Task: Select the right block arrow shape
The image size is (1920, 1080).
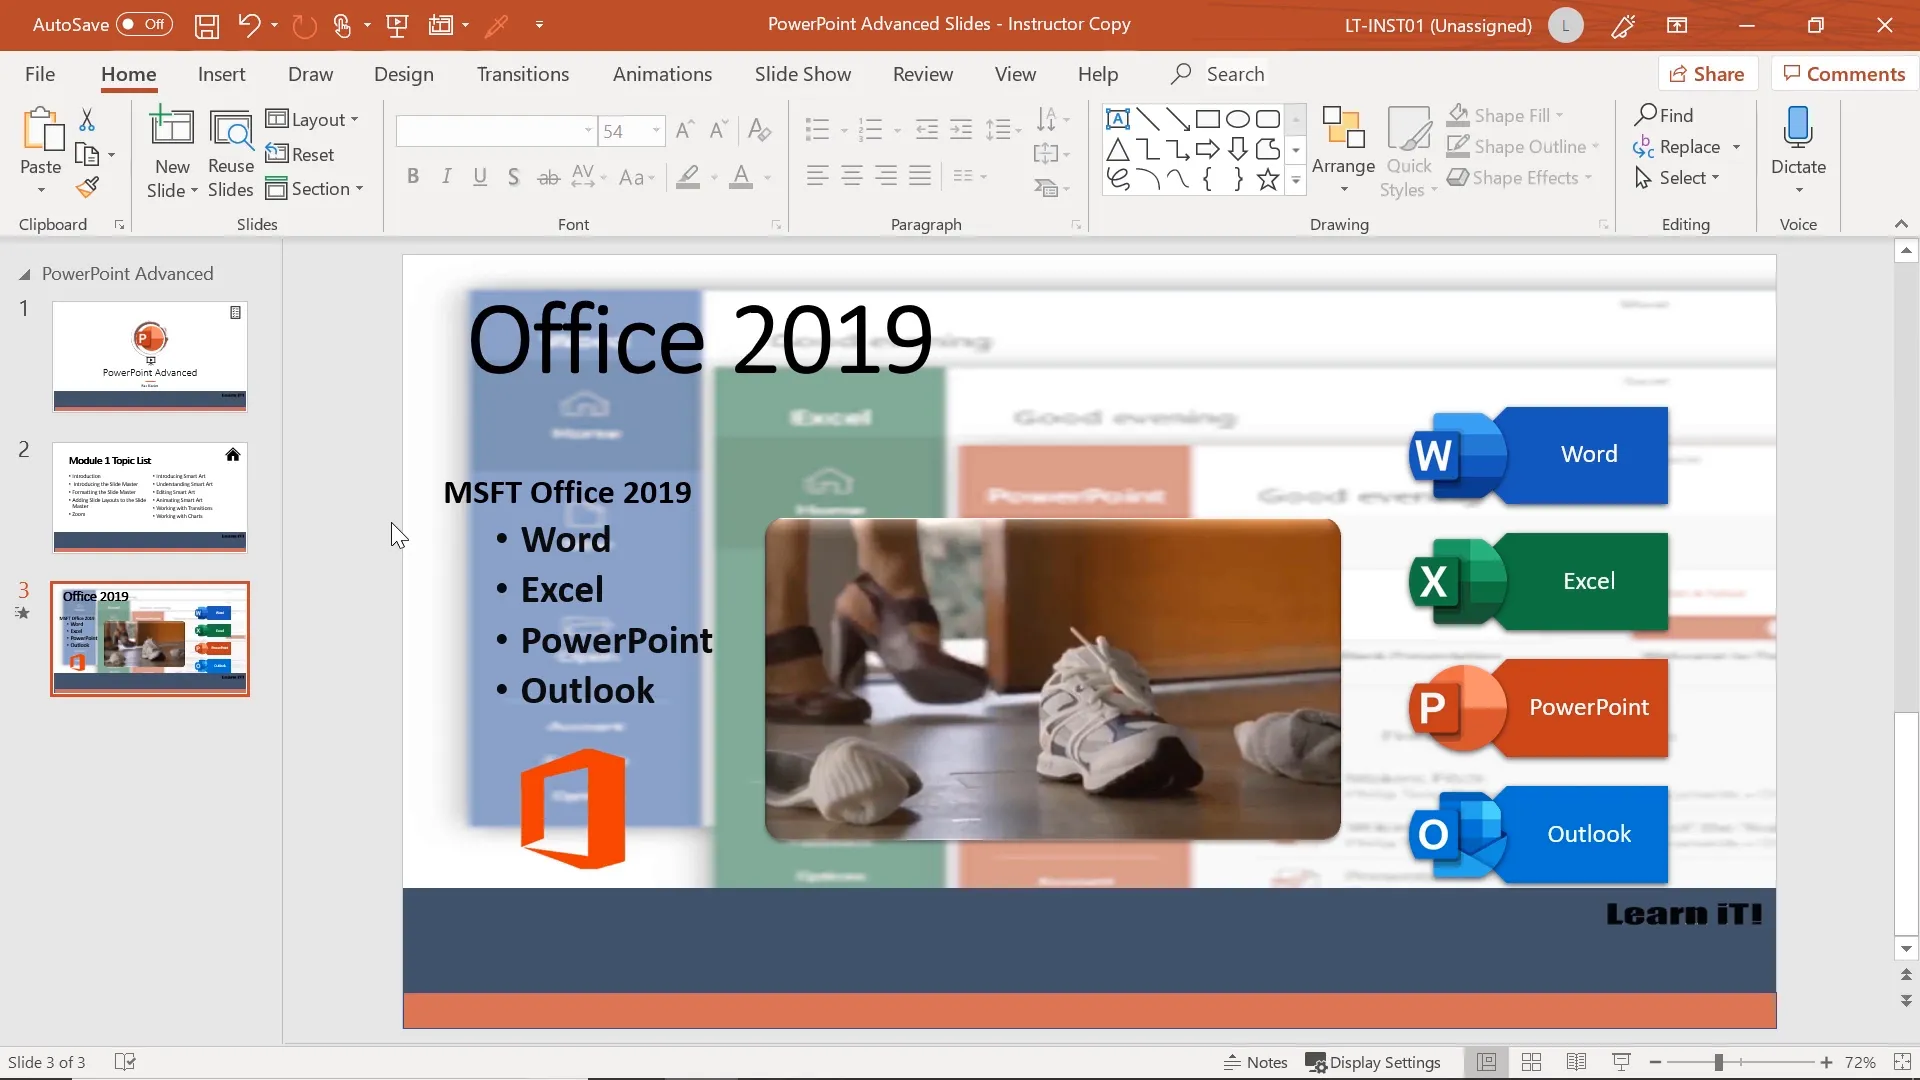Action: (1208, 149)
